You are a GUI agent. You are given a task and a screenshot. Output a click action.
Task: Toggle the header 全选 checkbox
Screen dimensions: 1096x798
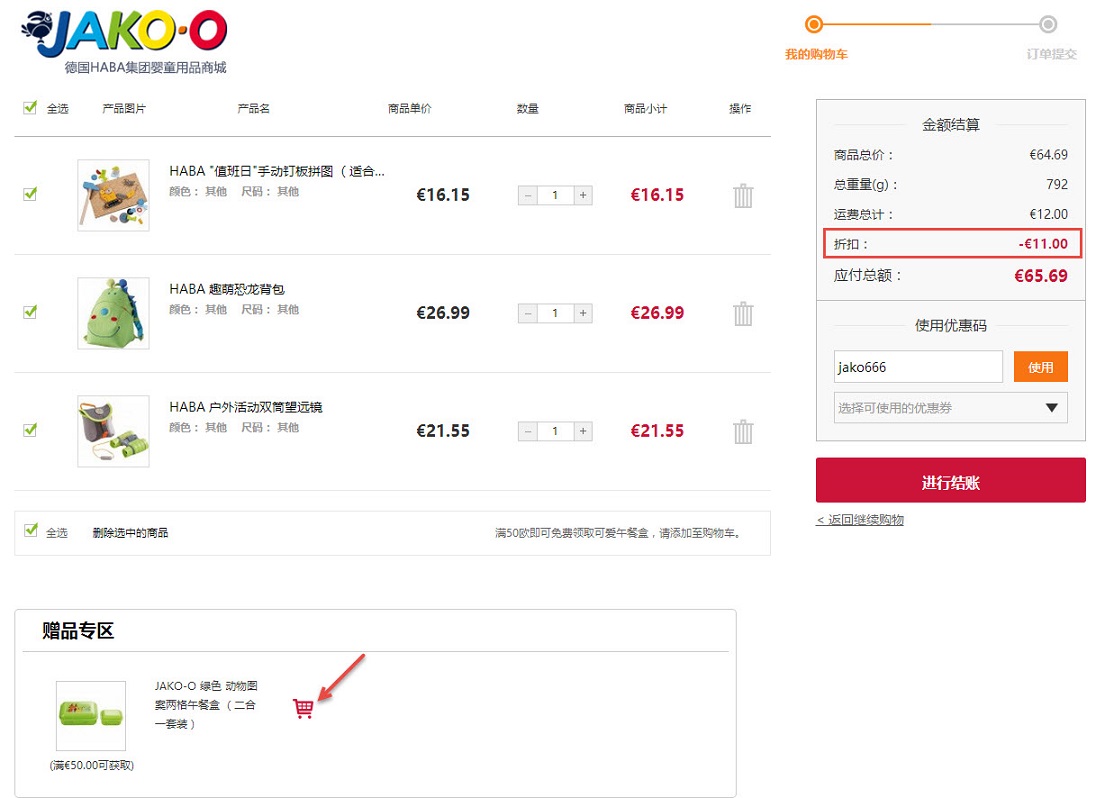30,108
